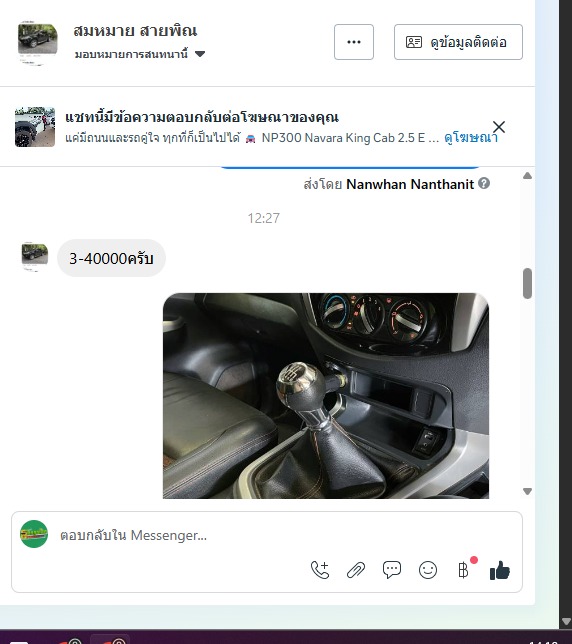Screen dimensions: 572x644
Task: Send a thumbs-up like
Action: 500,570
